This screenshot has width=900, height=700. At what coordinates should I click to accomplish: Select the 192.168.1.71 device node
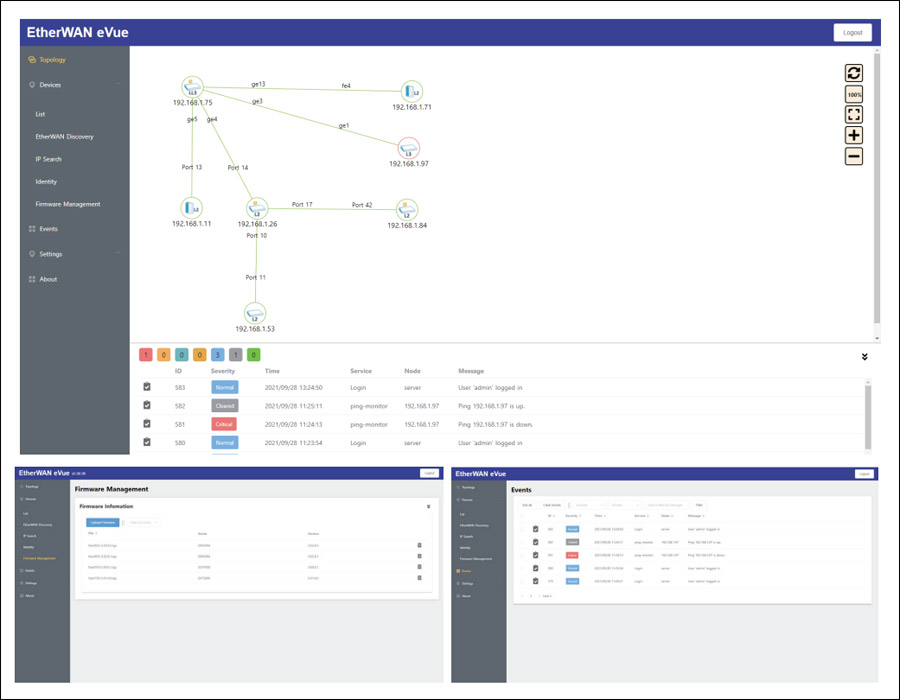click(x=411, y=93)
